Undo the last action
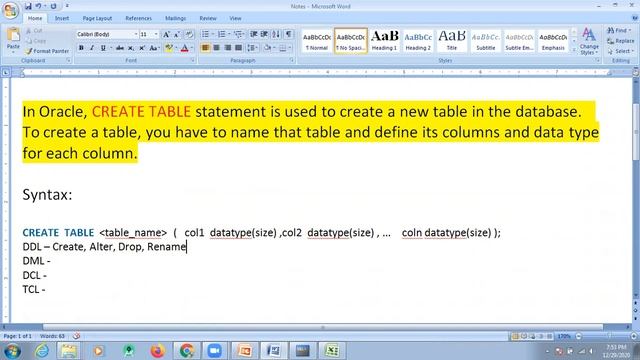This screenshot has width=640, height=360. 38,6
